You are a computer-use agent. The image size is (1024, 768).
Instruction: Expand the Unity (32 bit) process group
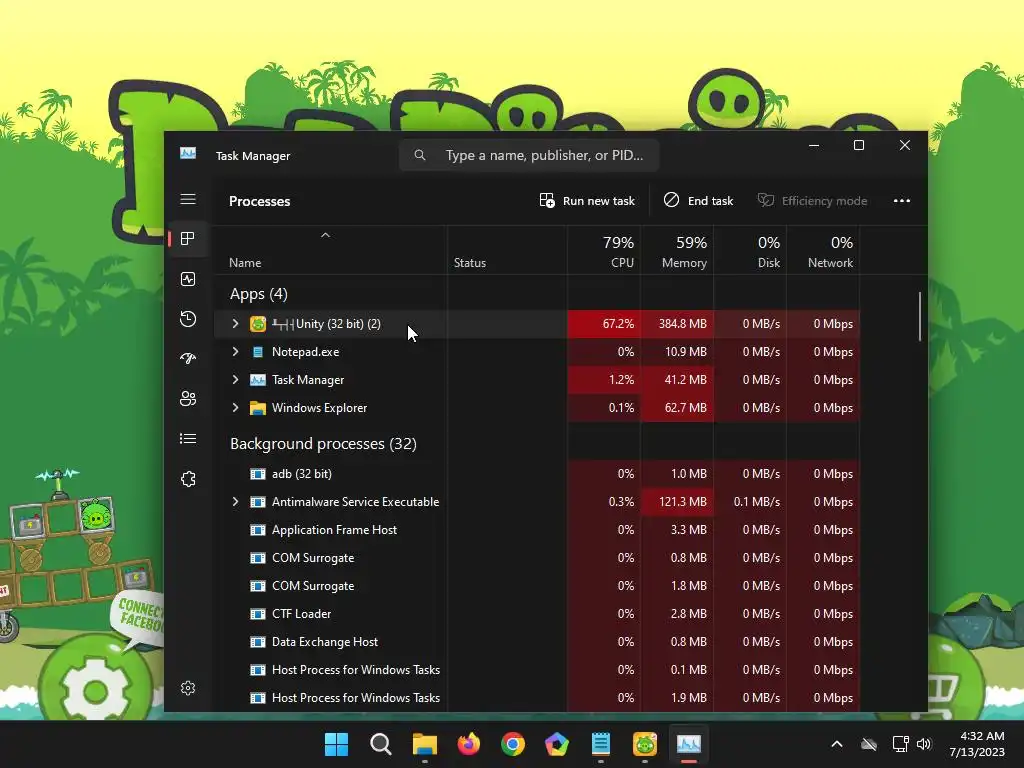(x=235, y=324)
